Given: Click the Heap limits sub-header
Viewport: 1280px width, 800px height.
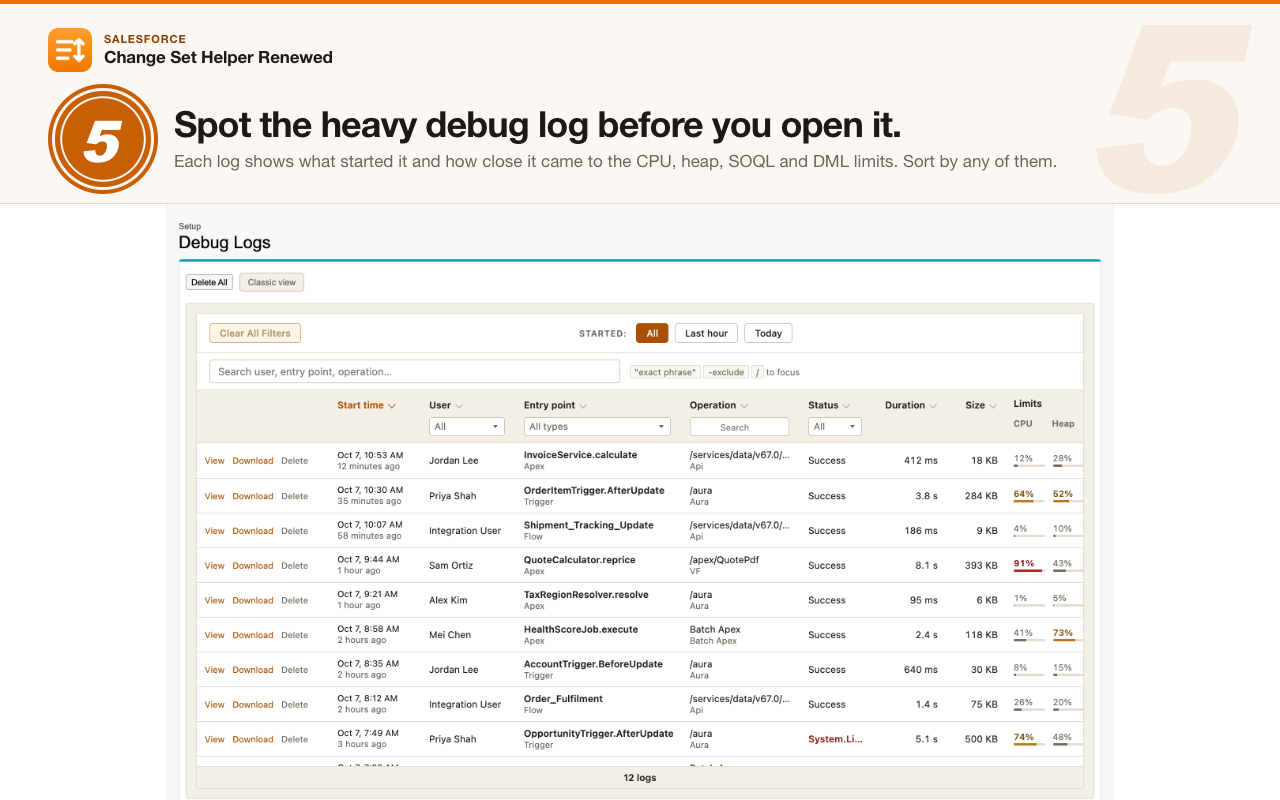Looking at the screenshot, I should (x=1063, y=424).
